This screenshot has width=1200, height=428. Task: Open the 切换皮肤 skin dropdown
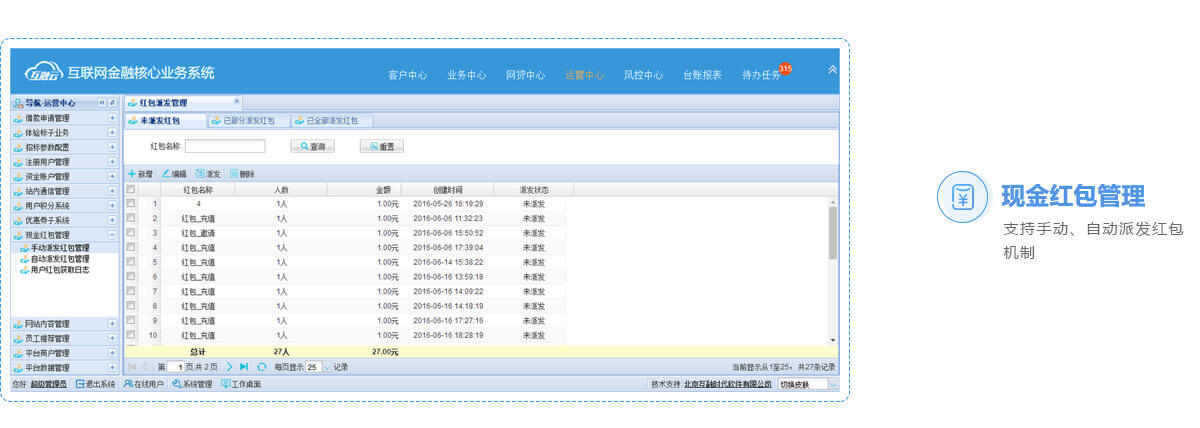pos(834,384)
